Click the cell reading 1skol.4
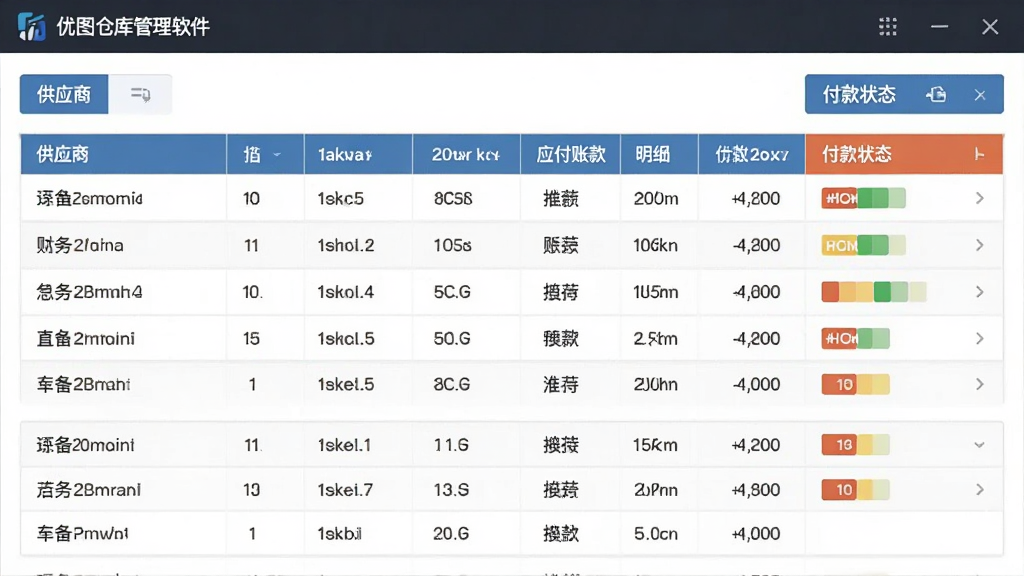1024x576 pixels. [x=345, y=292]
